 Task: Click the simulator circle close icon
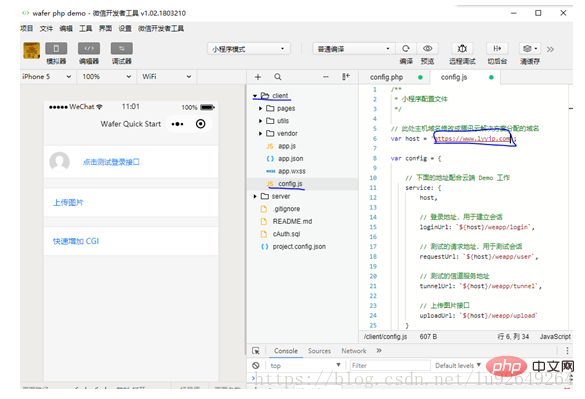coord(201,124)
